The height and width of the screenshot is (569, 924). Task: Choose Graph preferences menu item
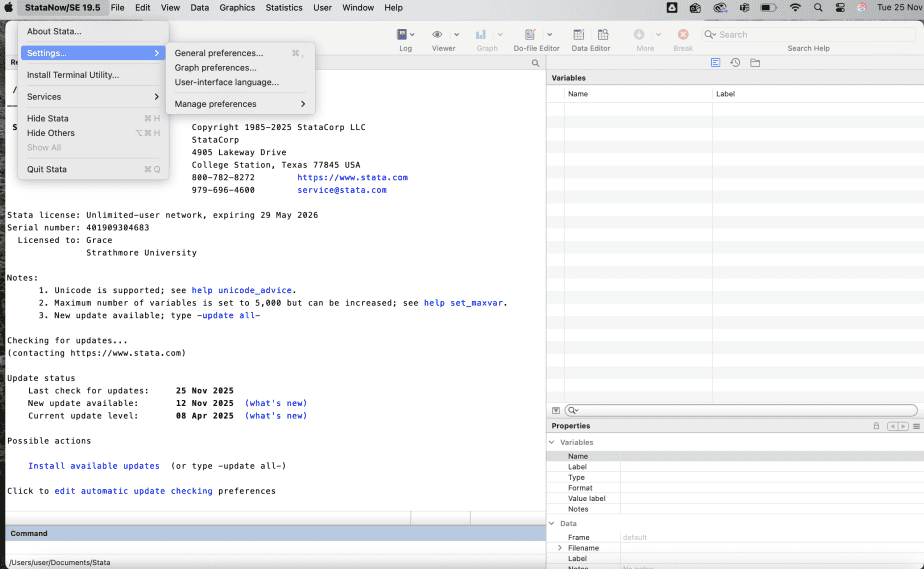pyautogui.click(x=240, y=68)
